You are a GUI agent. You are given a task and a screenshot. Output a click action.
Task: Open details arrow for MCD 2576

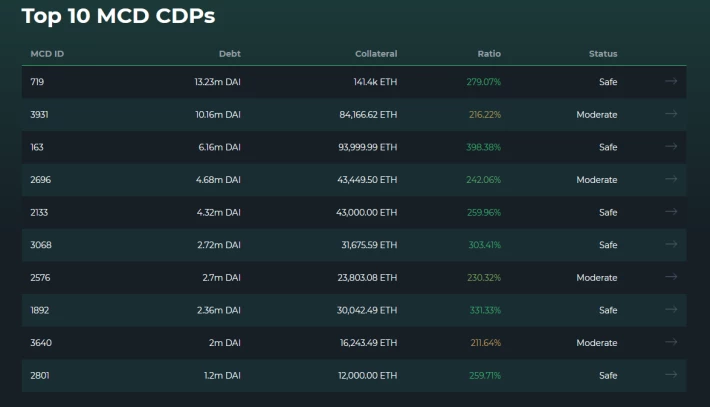coord(671,277)
